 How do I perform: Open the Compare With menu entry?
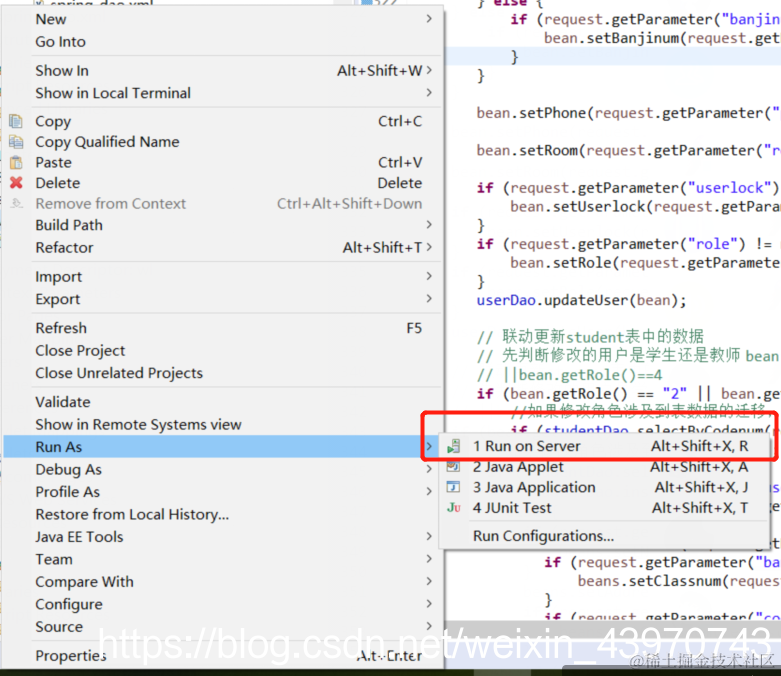coord(222,581)
